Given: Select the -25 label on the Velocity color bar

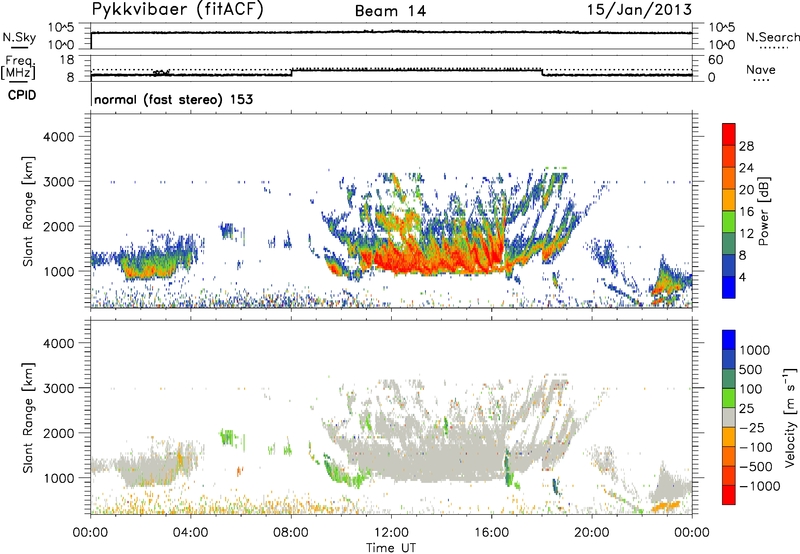Looking at the screenshot, I should pos(753,428).
